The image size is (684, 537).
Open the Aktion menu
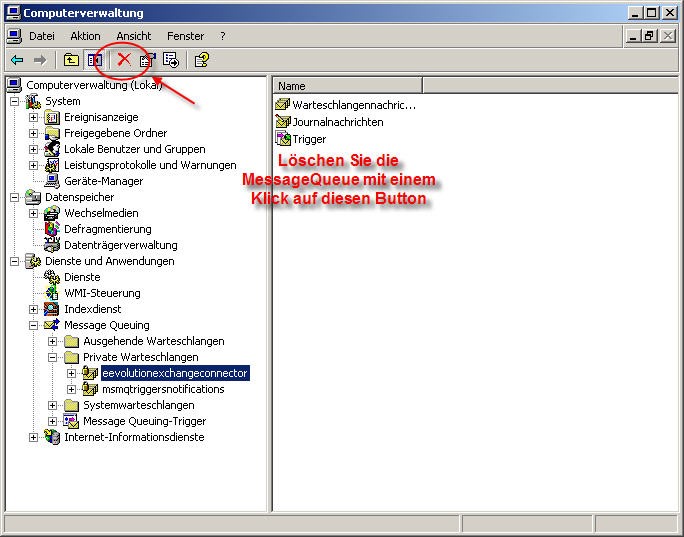click(86, 36)
